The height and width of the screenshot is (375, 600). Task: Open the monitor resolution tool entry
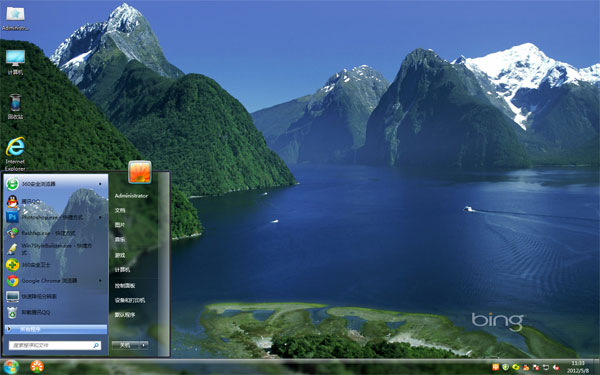[55, 296]
